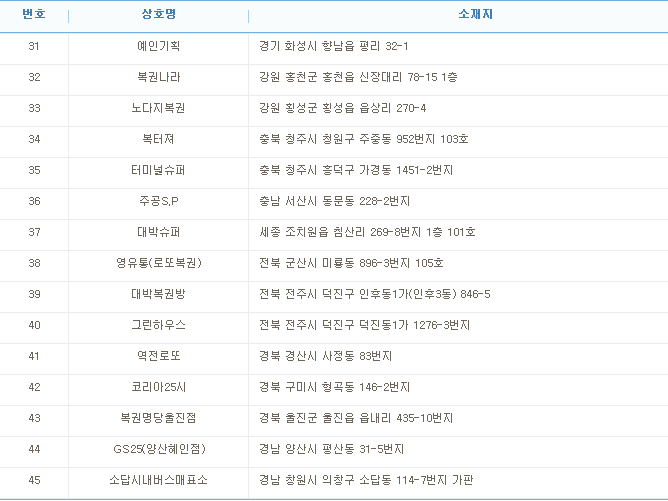Select store name 터미널슈퍼

158,170
